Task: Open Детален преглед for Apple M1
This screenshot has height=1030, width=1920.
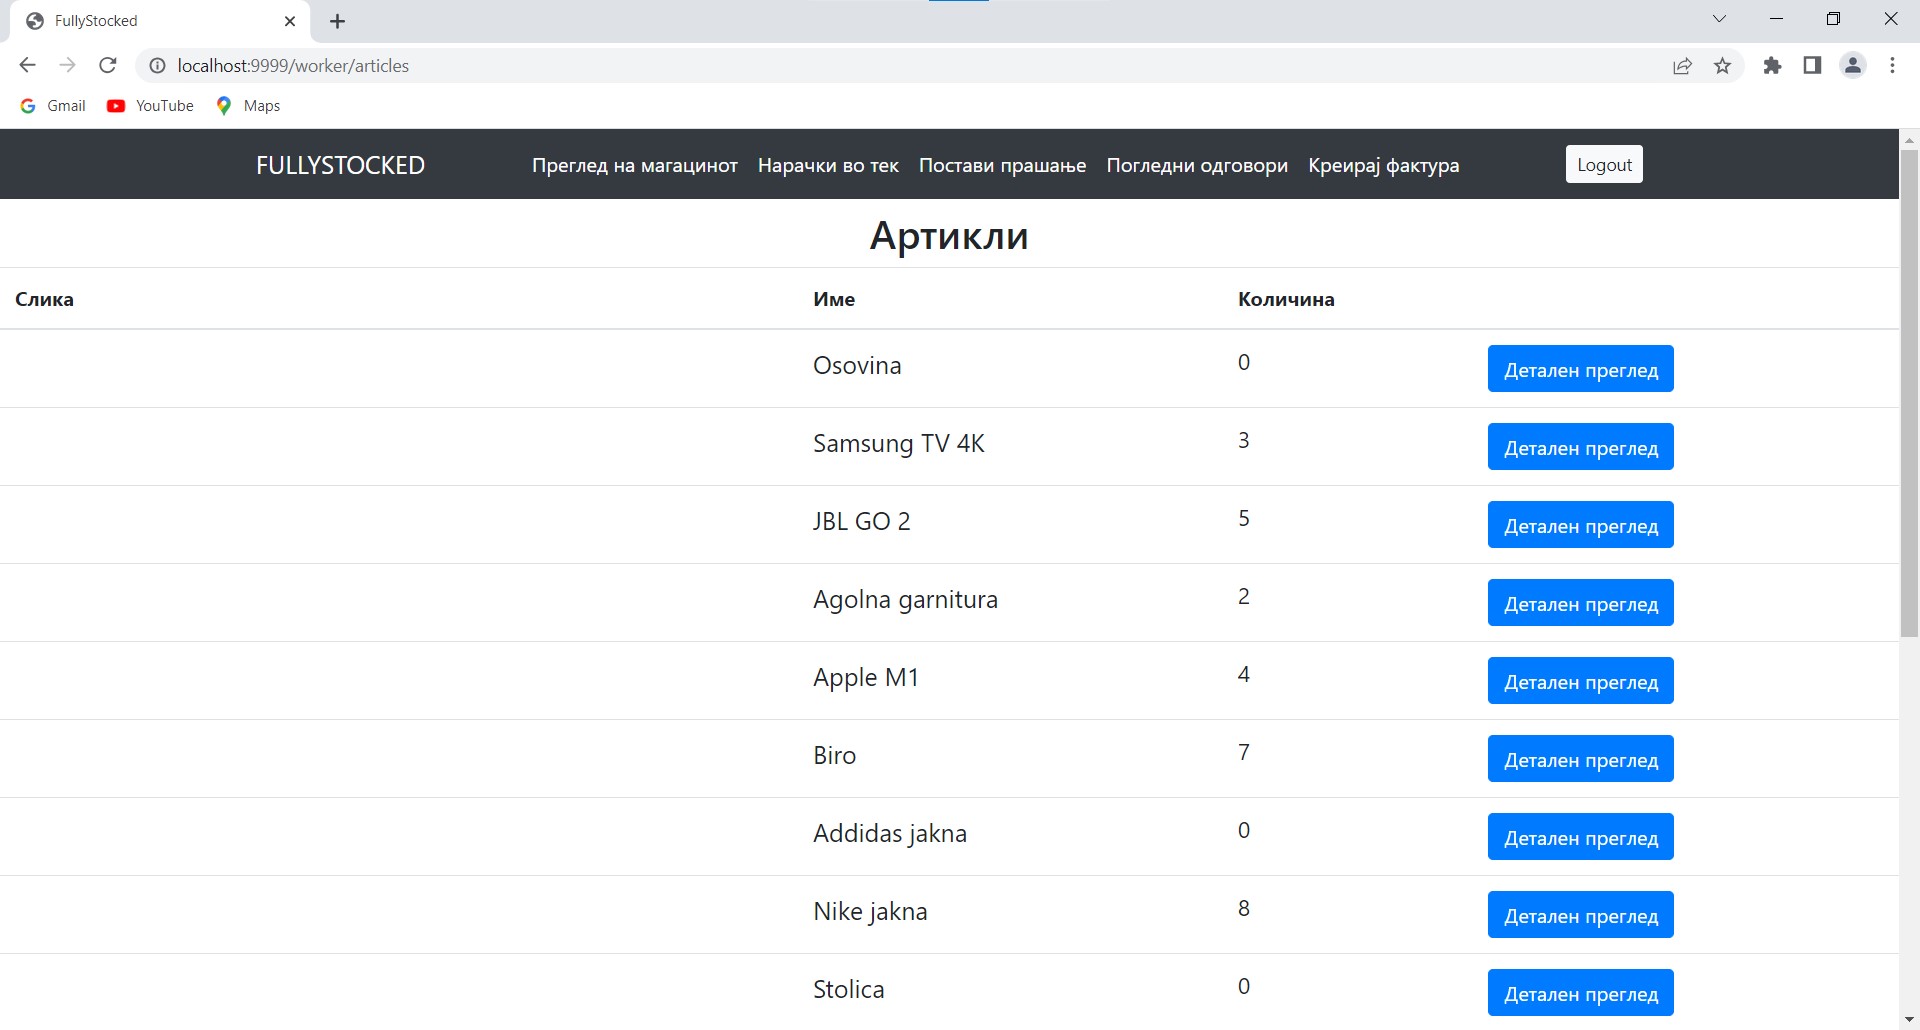Action: click(x=1580, y=681)
